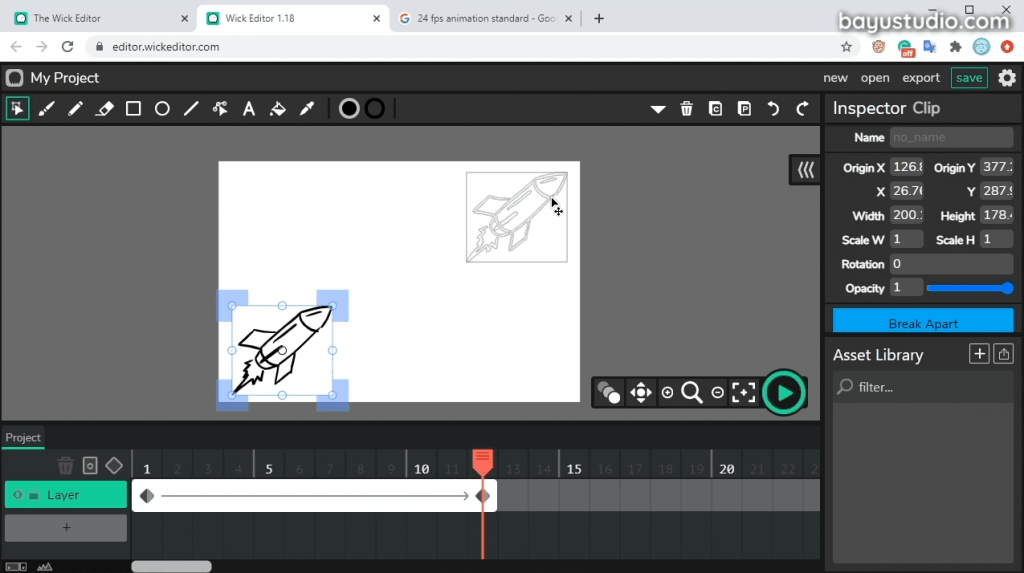Select the Pencil tool
Viewport: 1024px width, 573px height.
(x=75, y=108)
